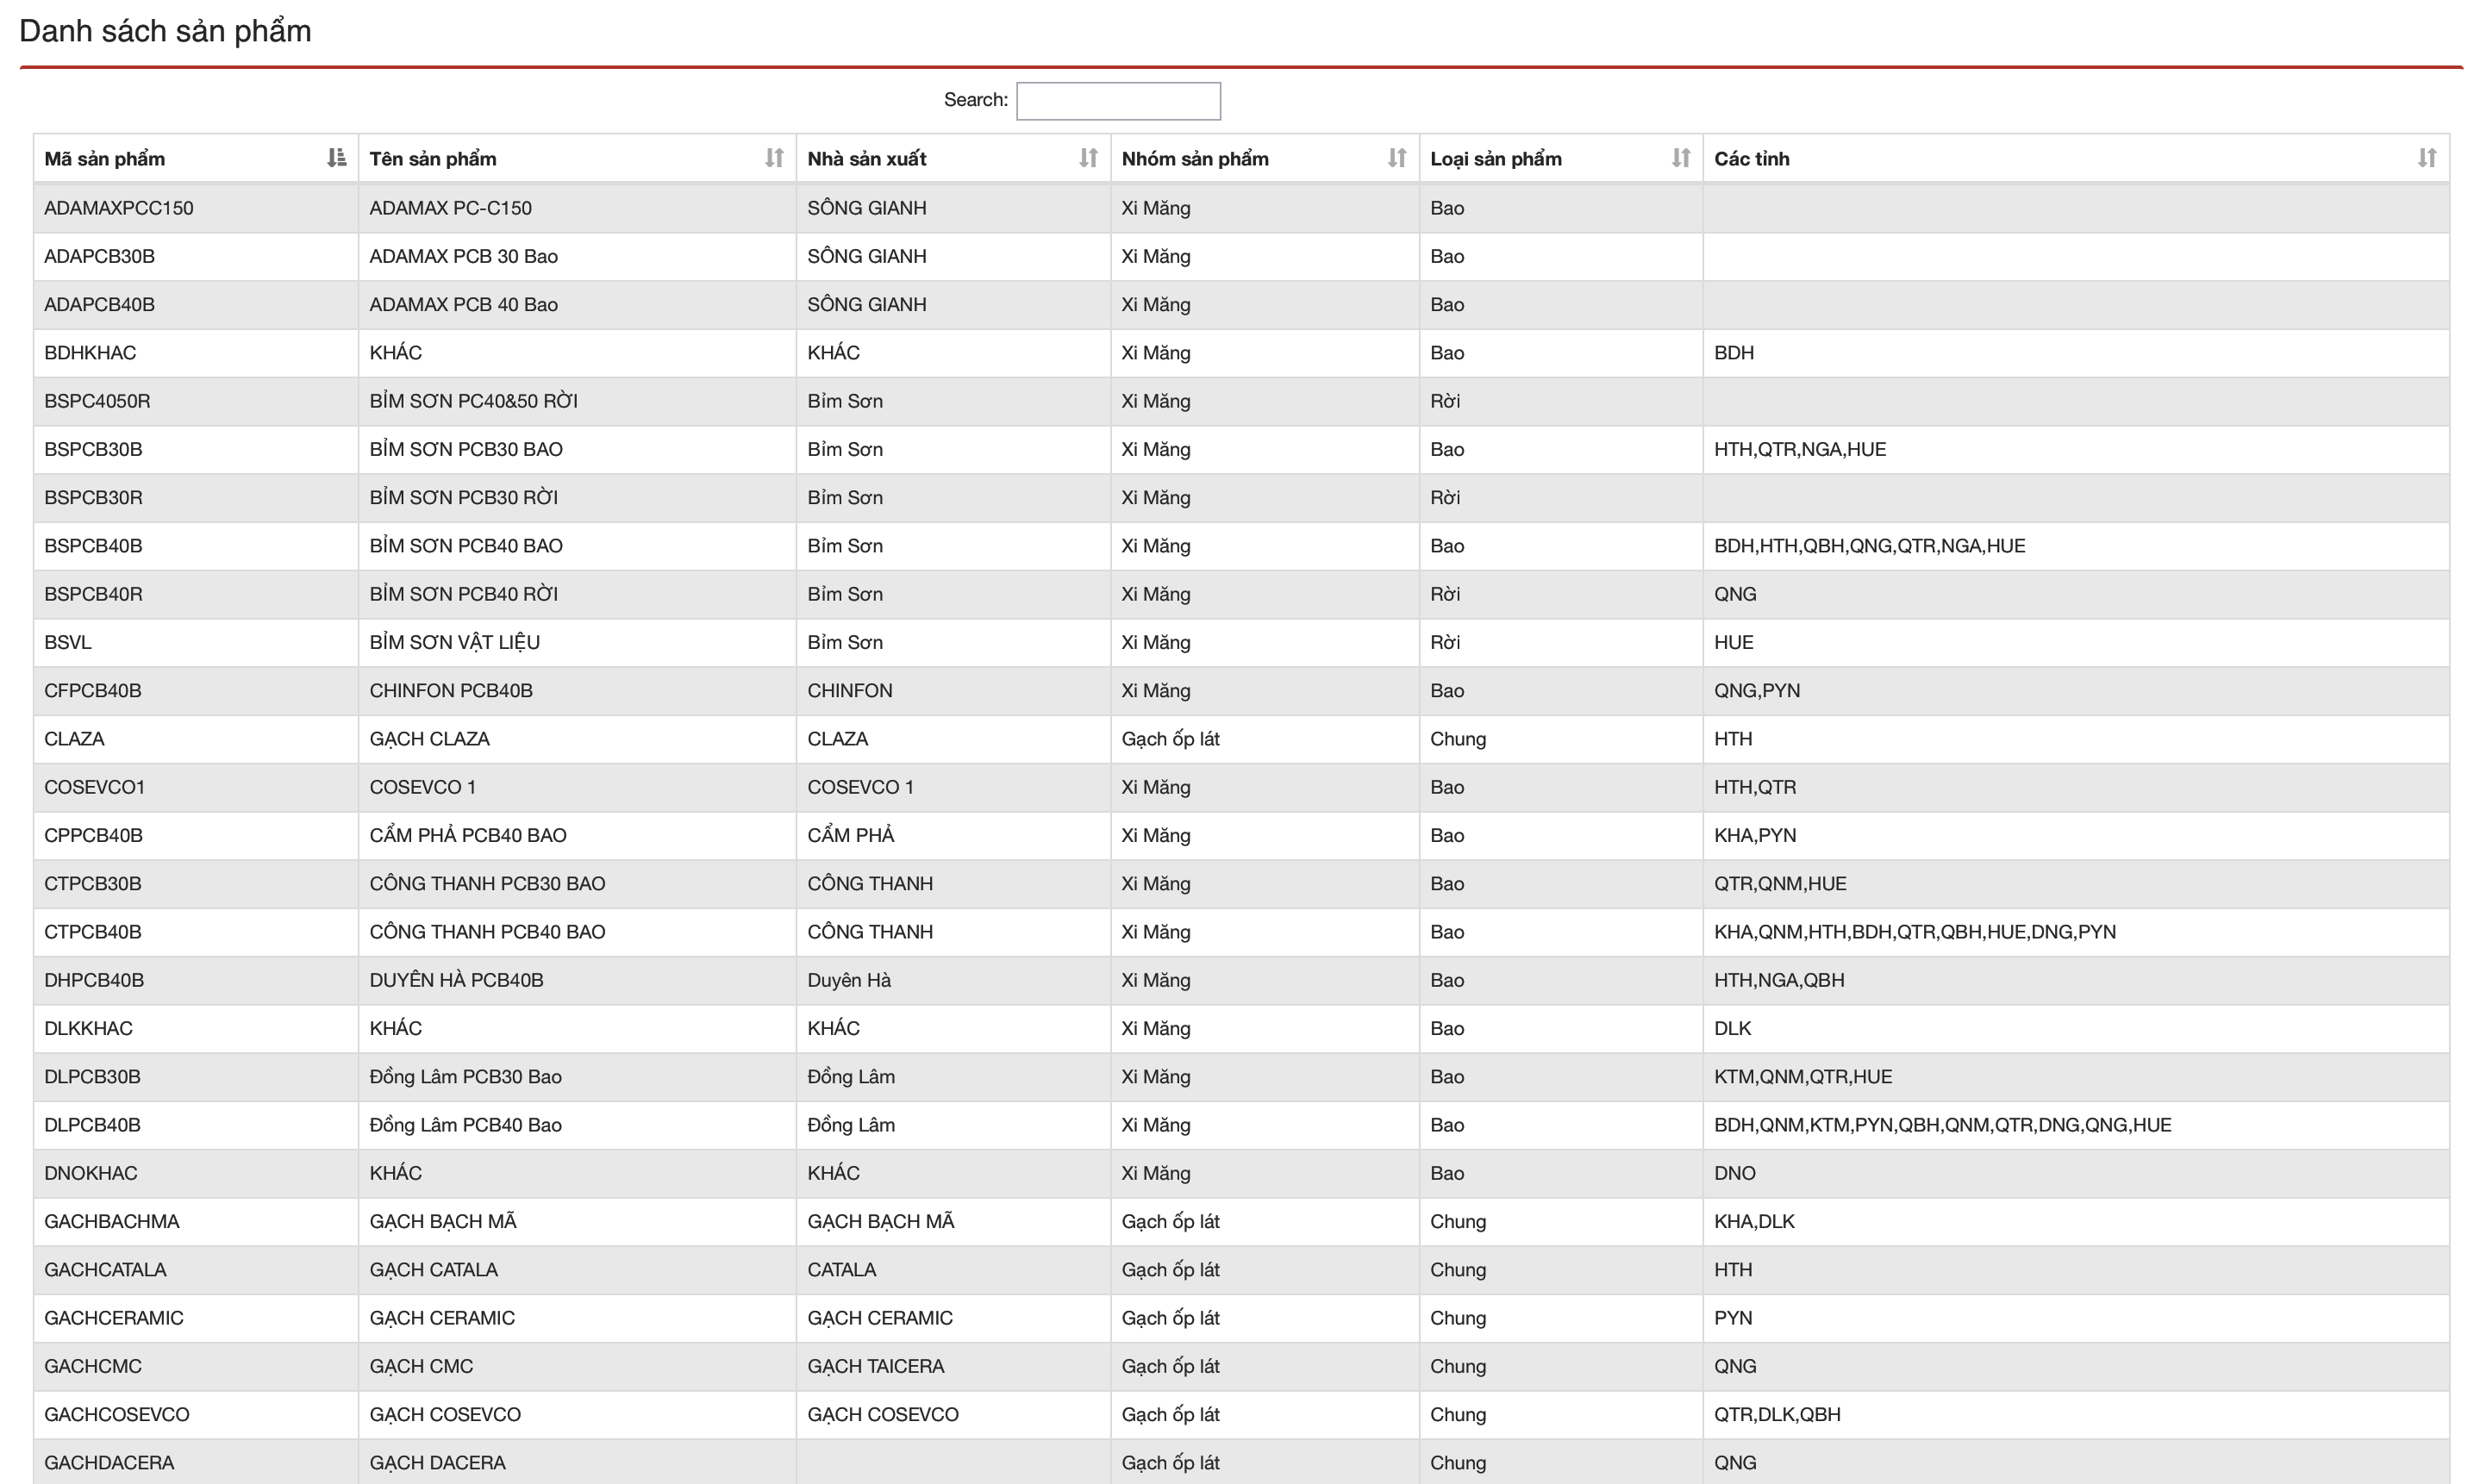The height and width of the screenshot is (1484, 2474).
Task: Select the BSPCB30B code cell
Action: pos(196,449)
